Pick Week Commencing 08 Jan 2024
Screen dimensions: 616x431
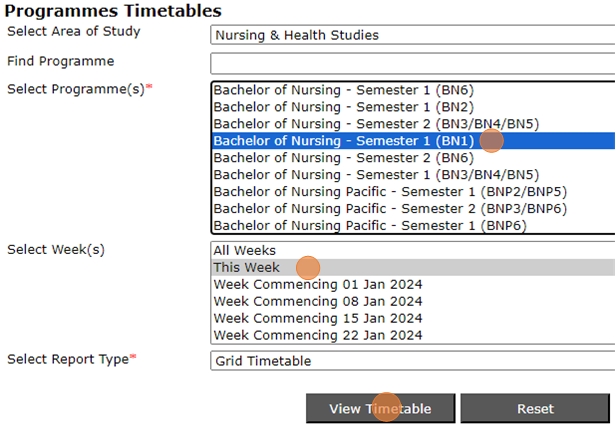[317, 301]
